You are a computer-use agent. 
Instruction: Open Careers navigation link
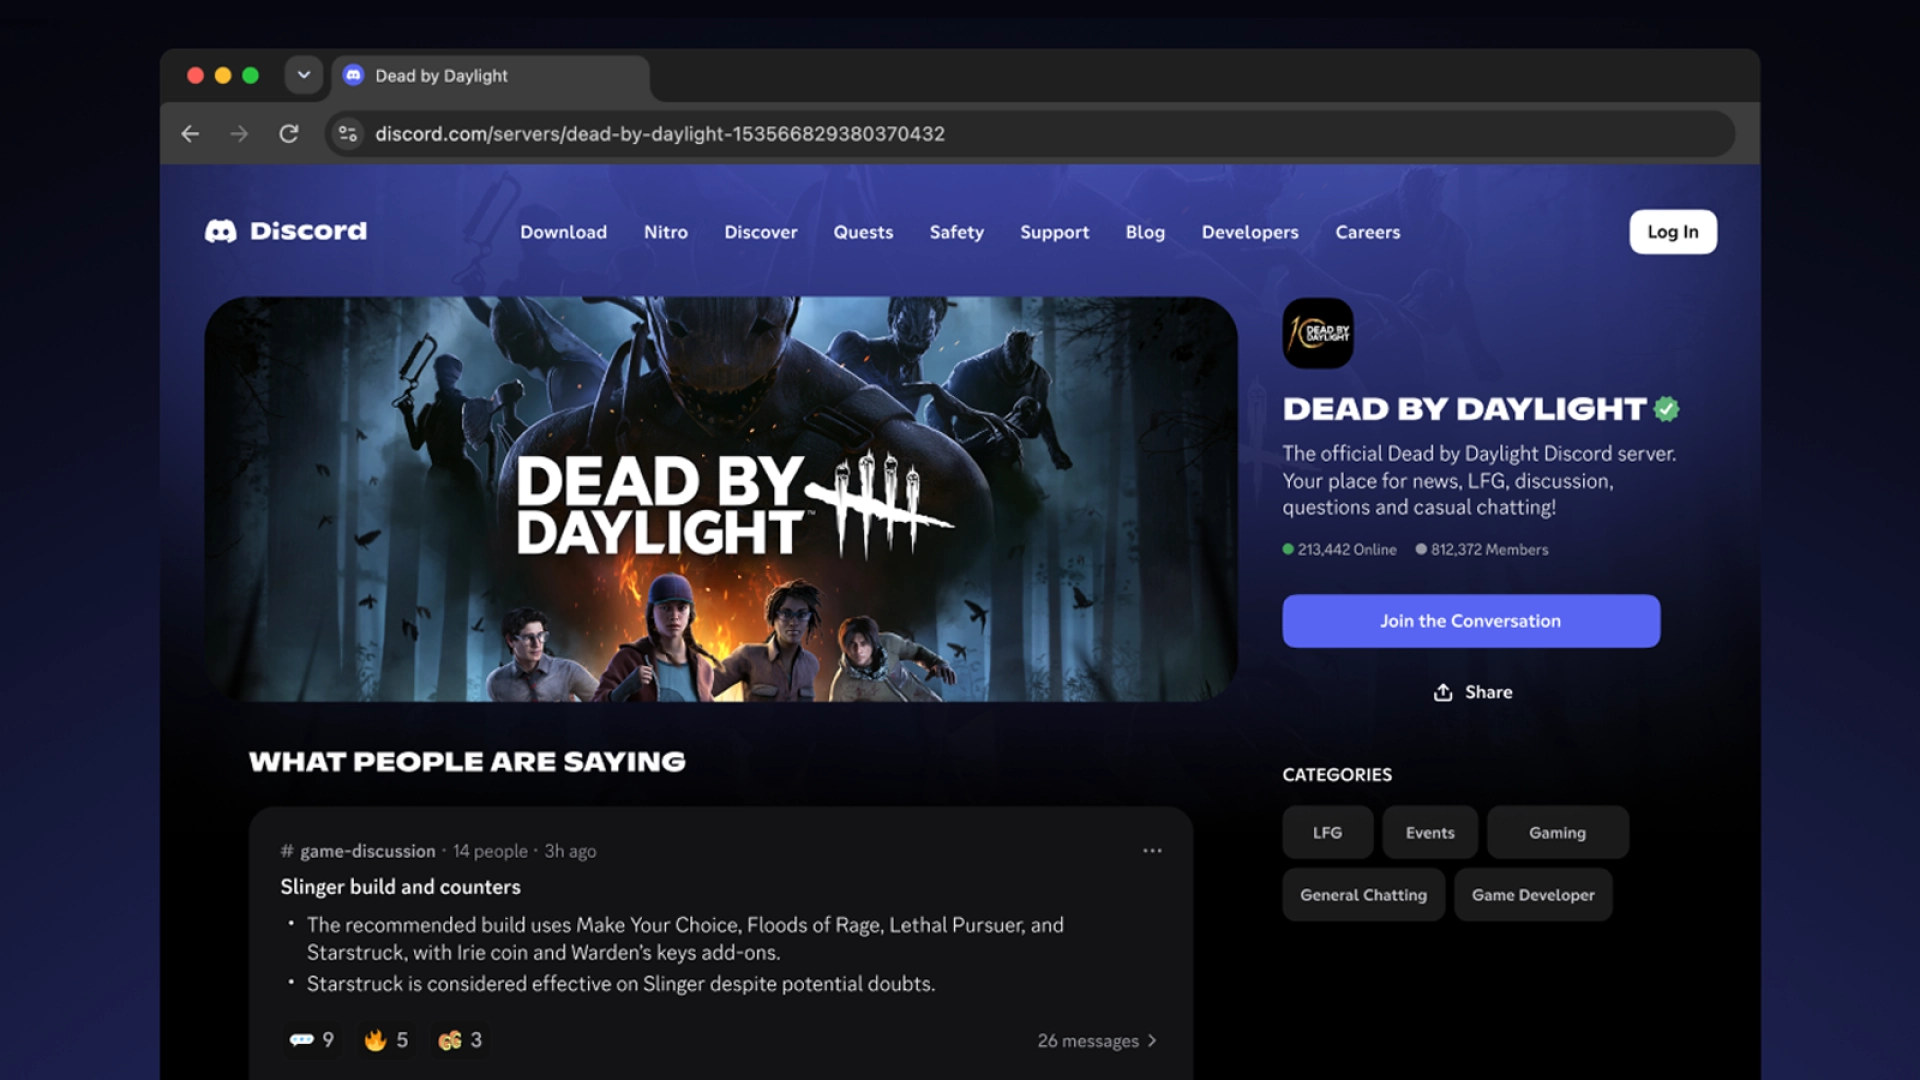1368,232
